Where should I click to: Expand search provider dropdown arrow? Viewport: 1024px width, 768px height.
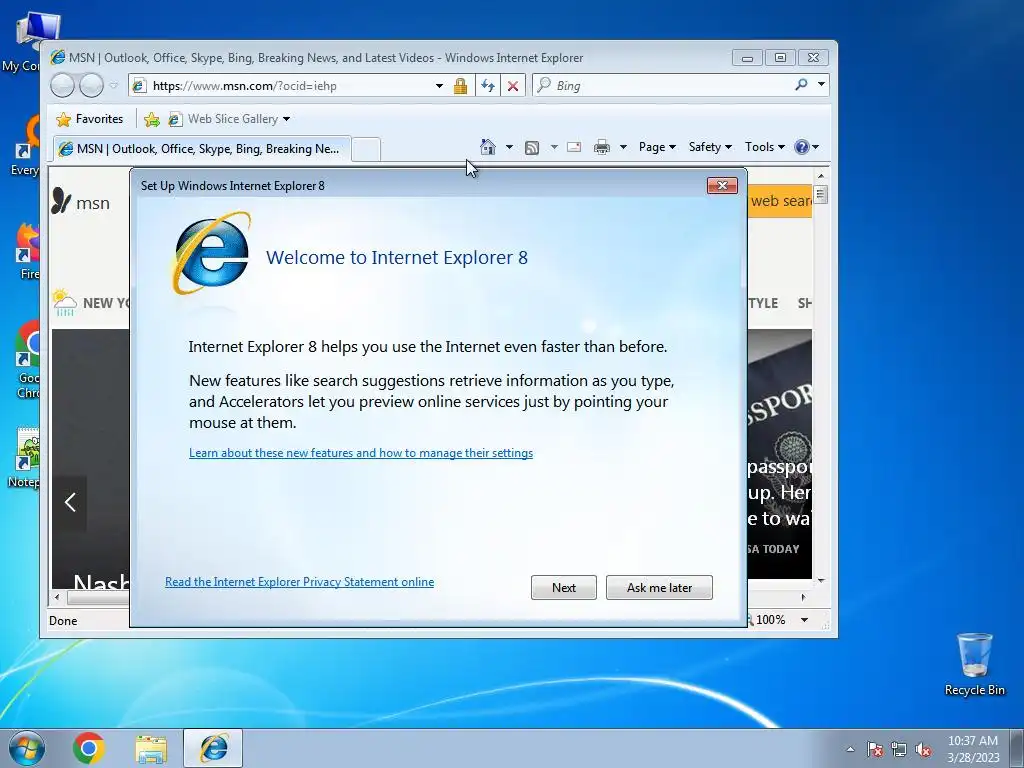(x=821, y=85)
